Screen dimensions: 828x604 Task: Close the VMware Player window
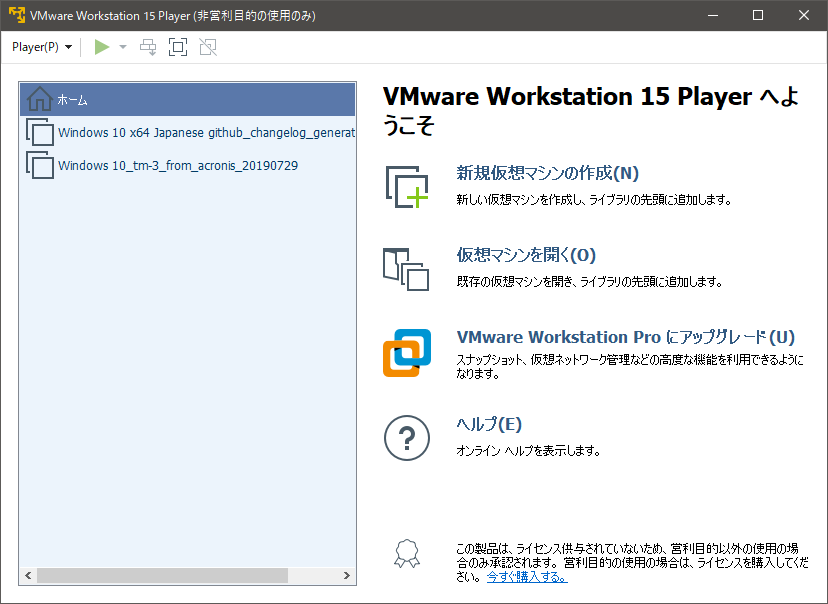[804, 15]
